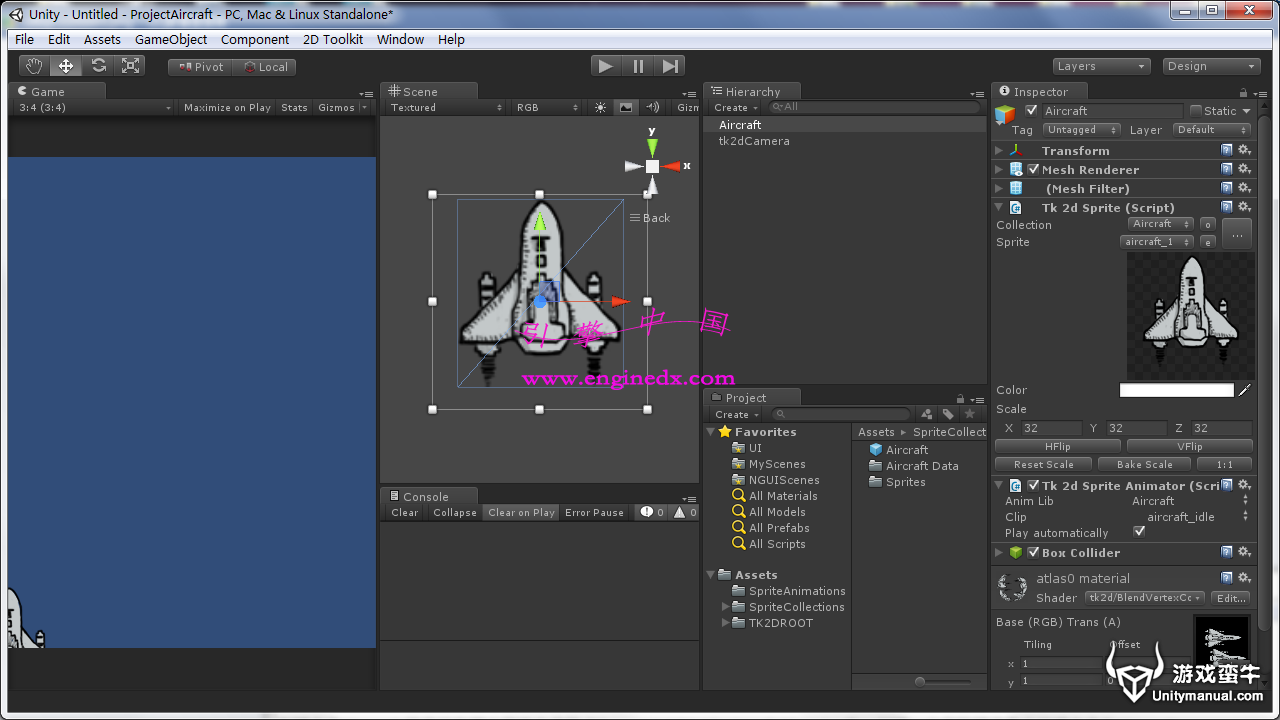Open the 2D Toolkit menu
The height and width of the screenshot is (720, 1280).
[333, 39]
